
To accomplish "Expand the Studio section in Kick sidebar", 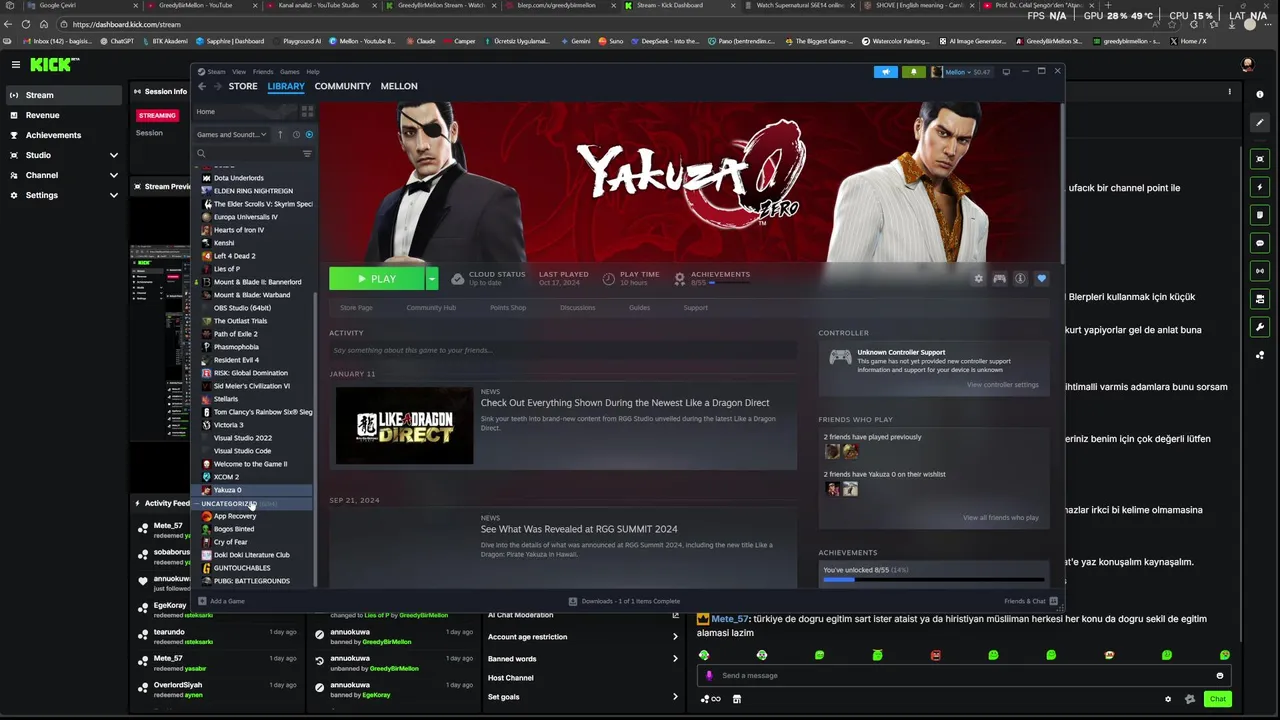I will 113,155.
